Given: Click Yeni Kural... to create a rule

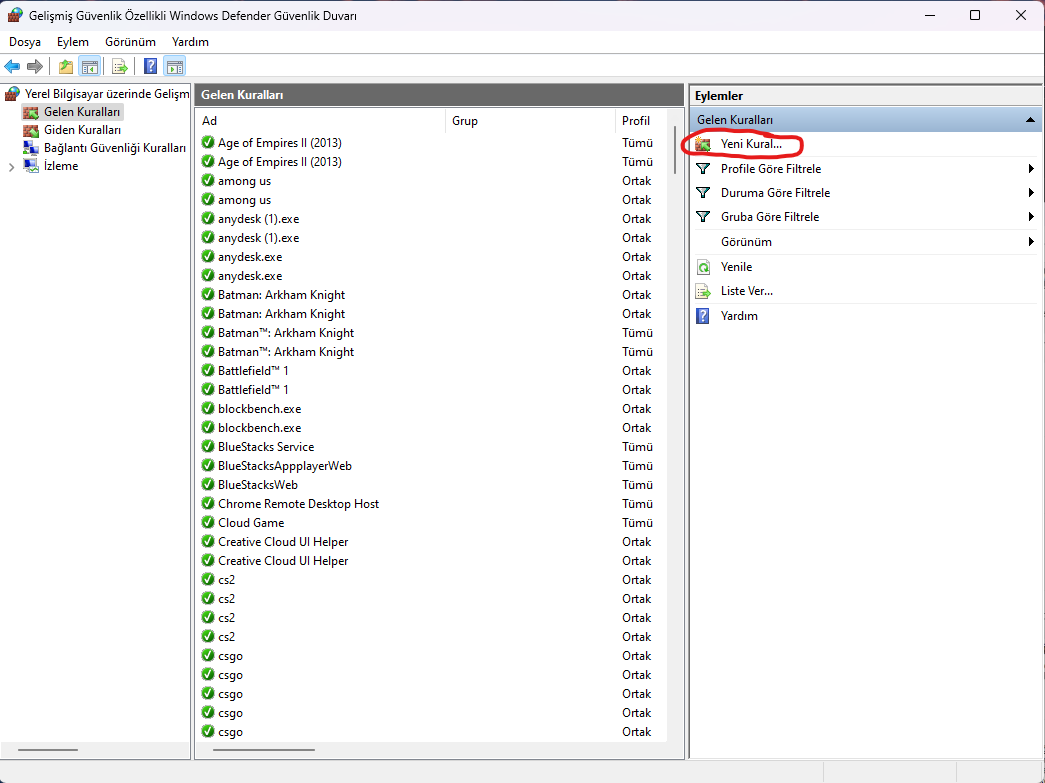Looking at the screenshot, I should pyautogui.click(x=751, y=144).
